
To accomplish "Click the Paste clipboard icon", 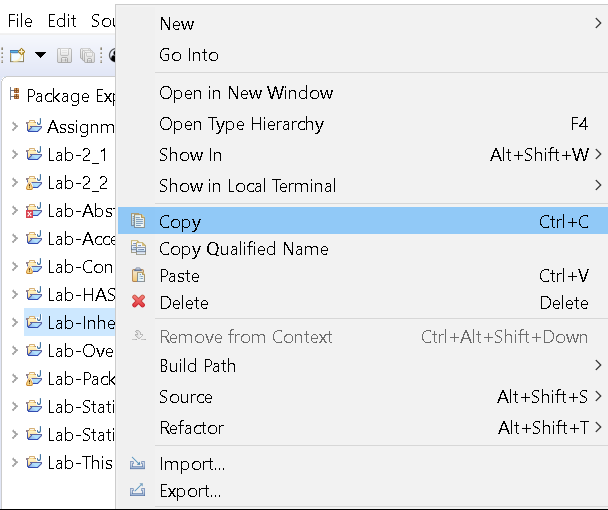I will (138, 275).
